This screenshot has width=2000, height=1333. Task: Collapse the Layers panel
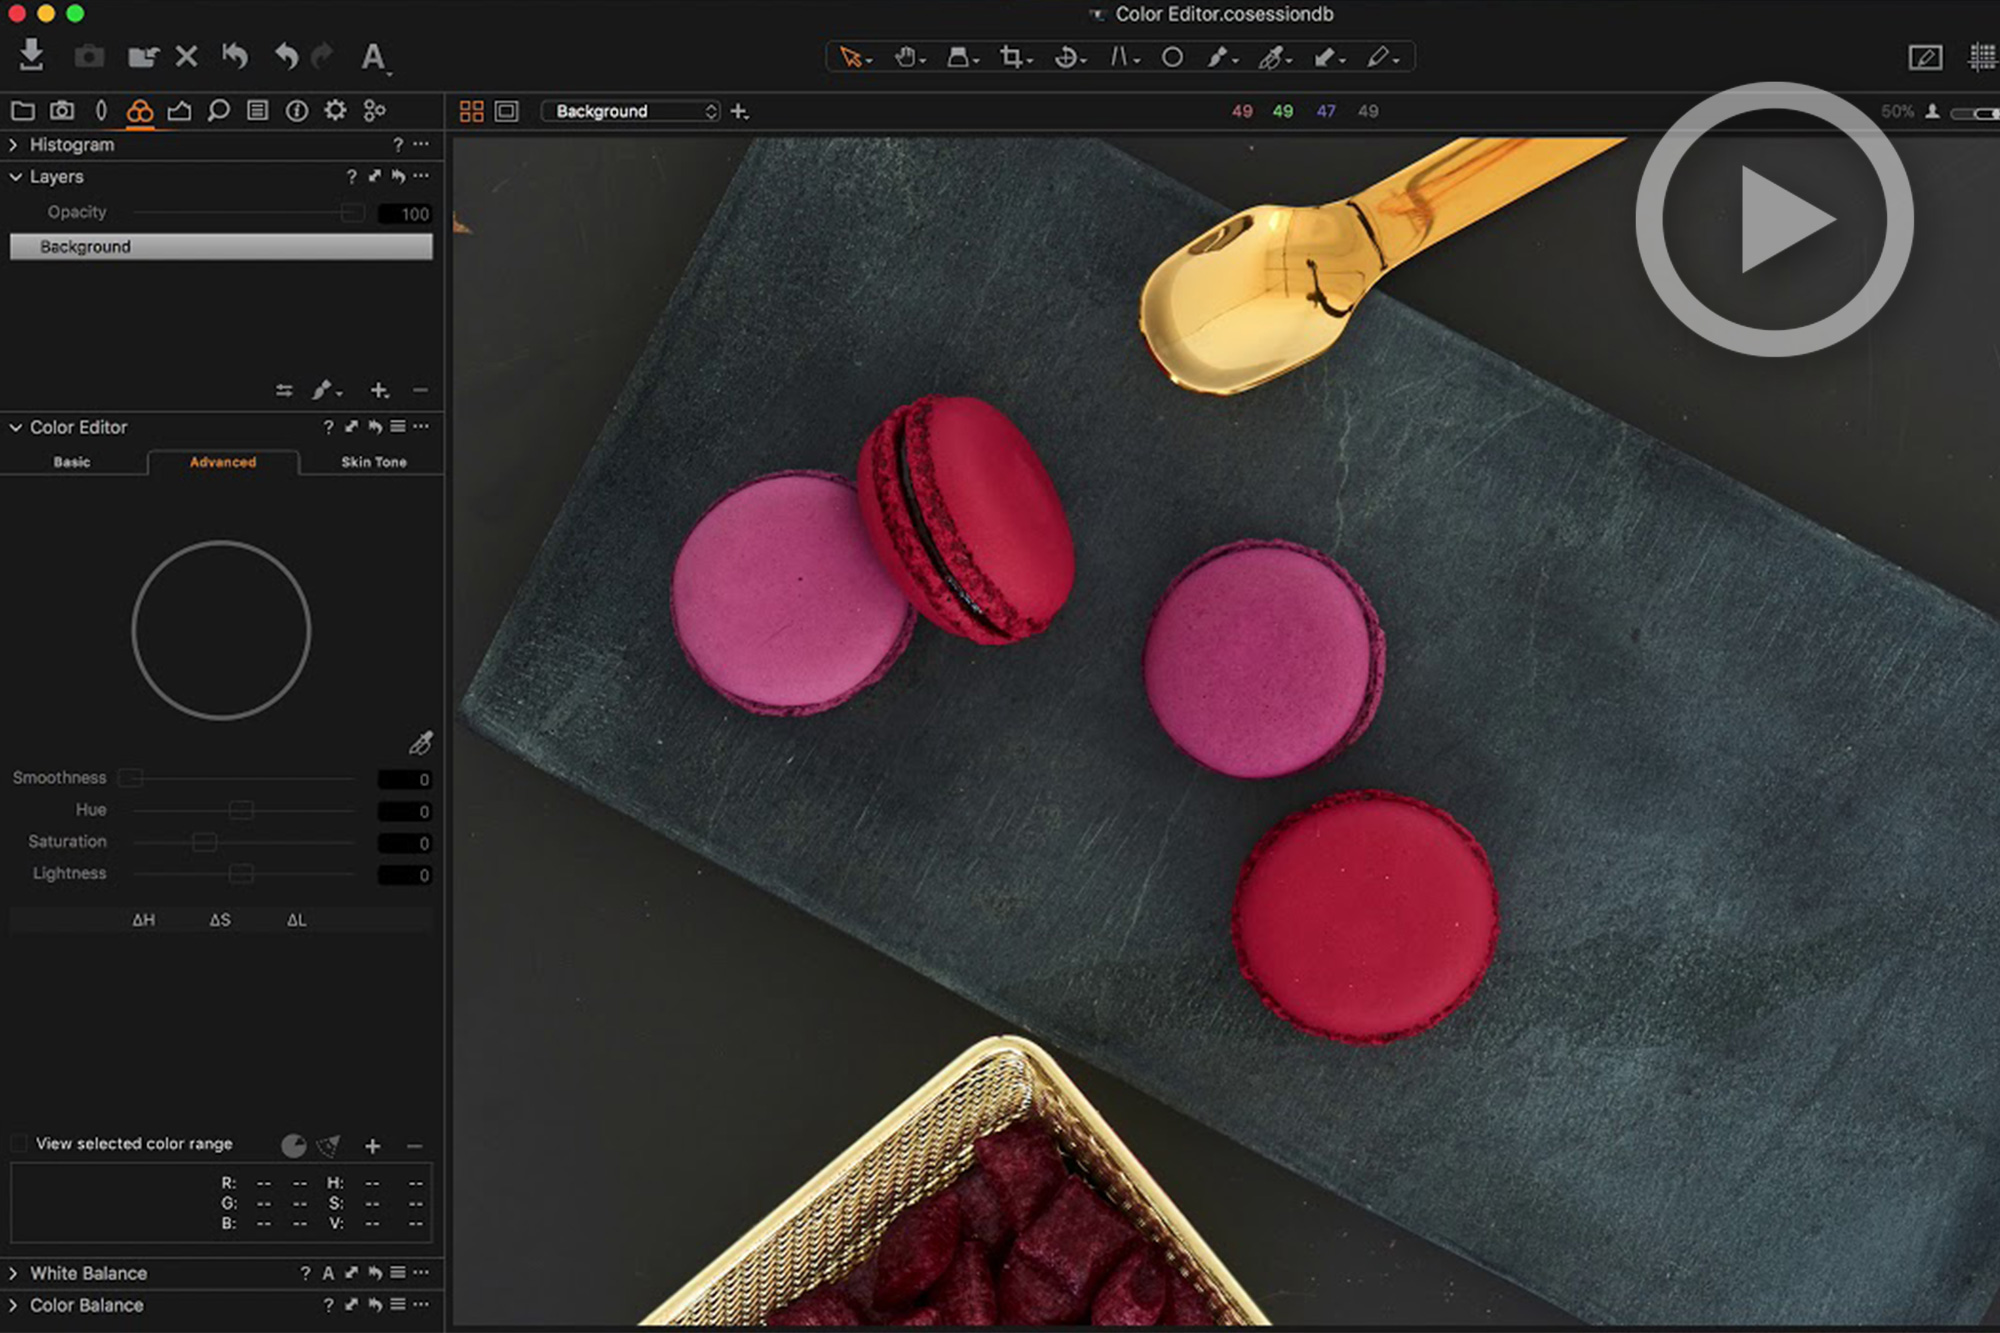pyautogui.click(x=14, y=176)
